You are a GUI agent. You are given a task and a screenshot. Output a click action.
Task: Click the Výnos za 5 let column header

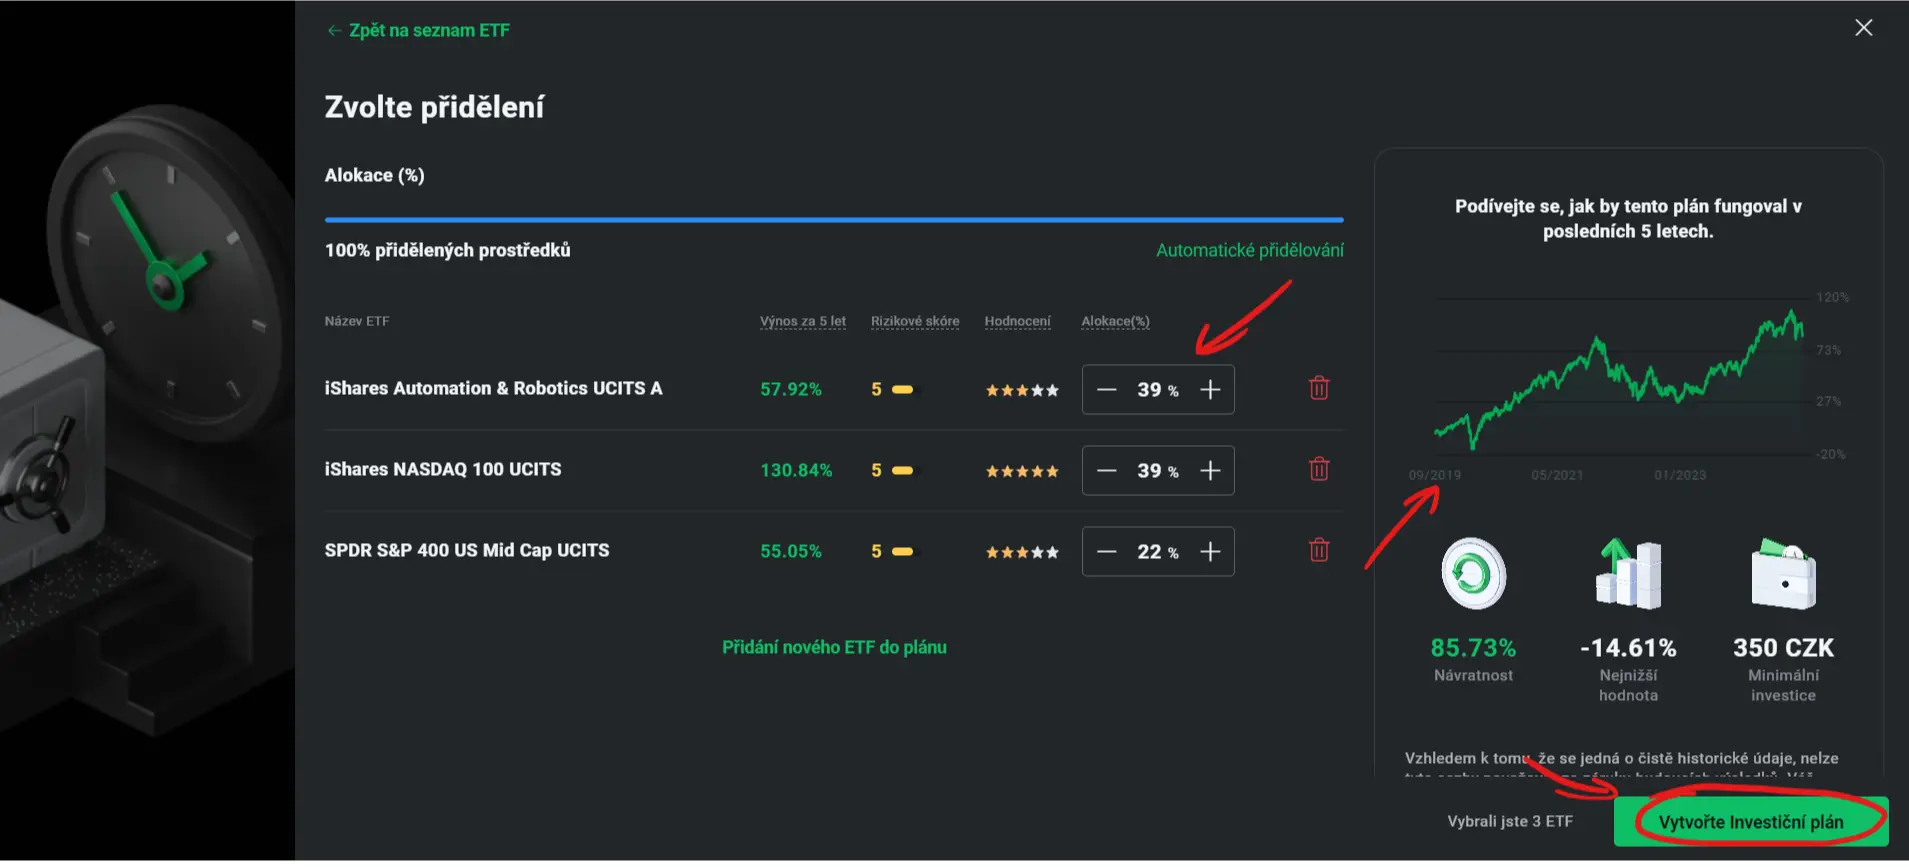(x=803, y=321)
